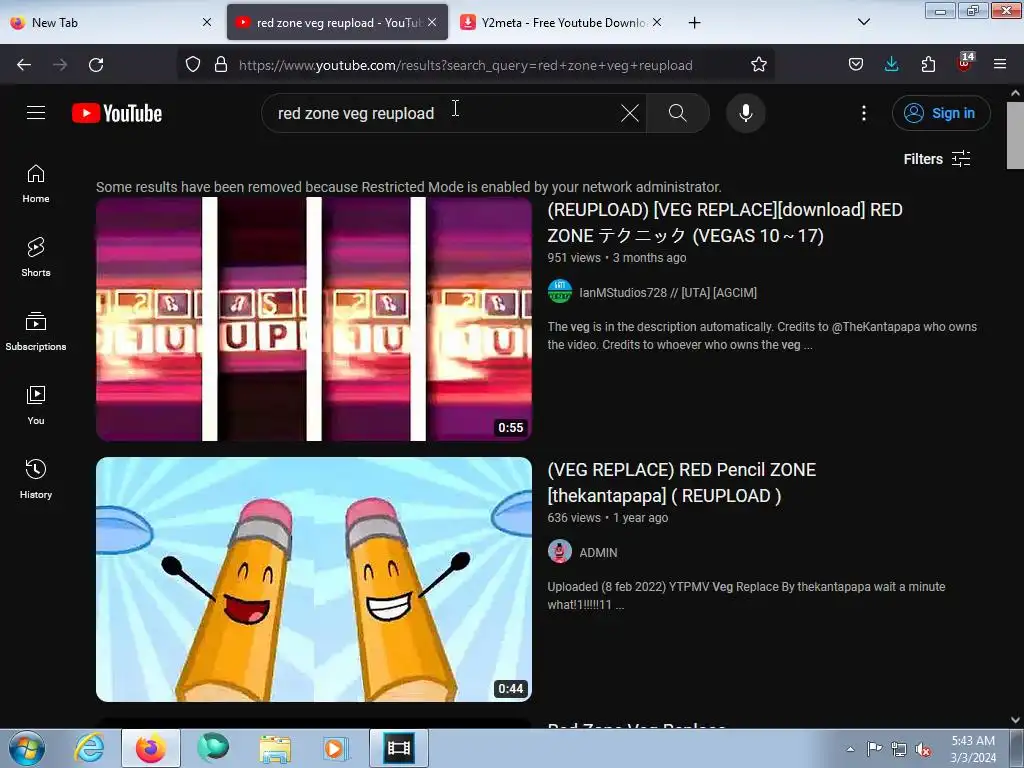Clear the search query with the X
Image resolution: width=1024 pixels, height=768 pixels.
(x=630, y=113)
